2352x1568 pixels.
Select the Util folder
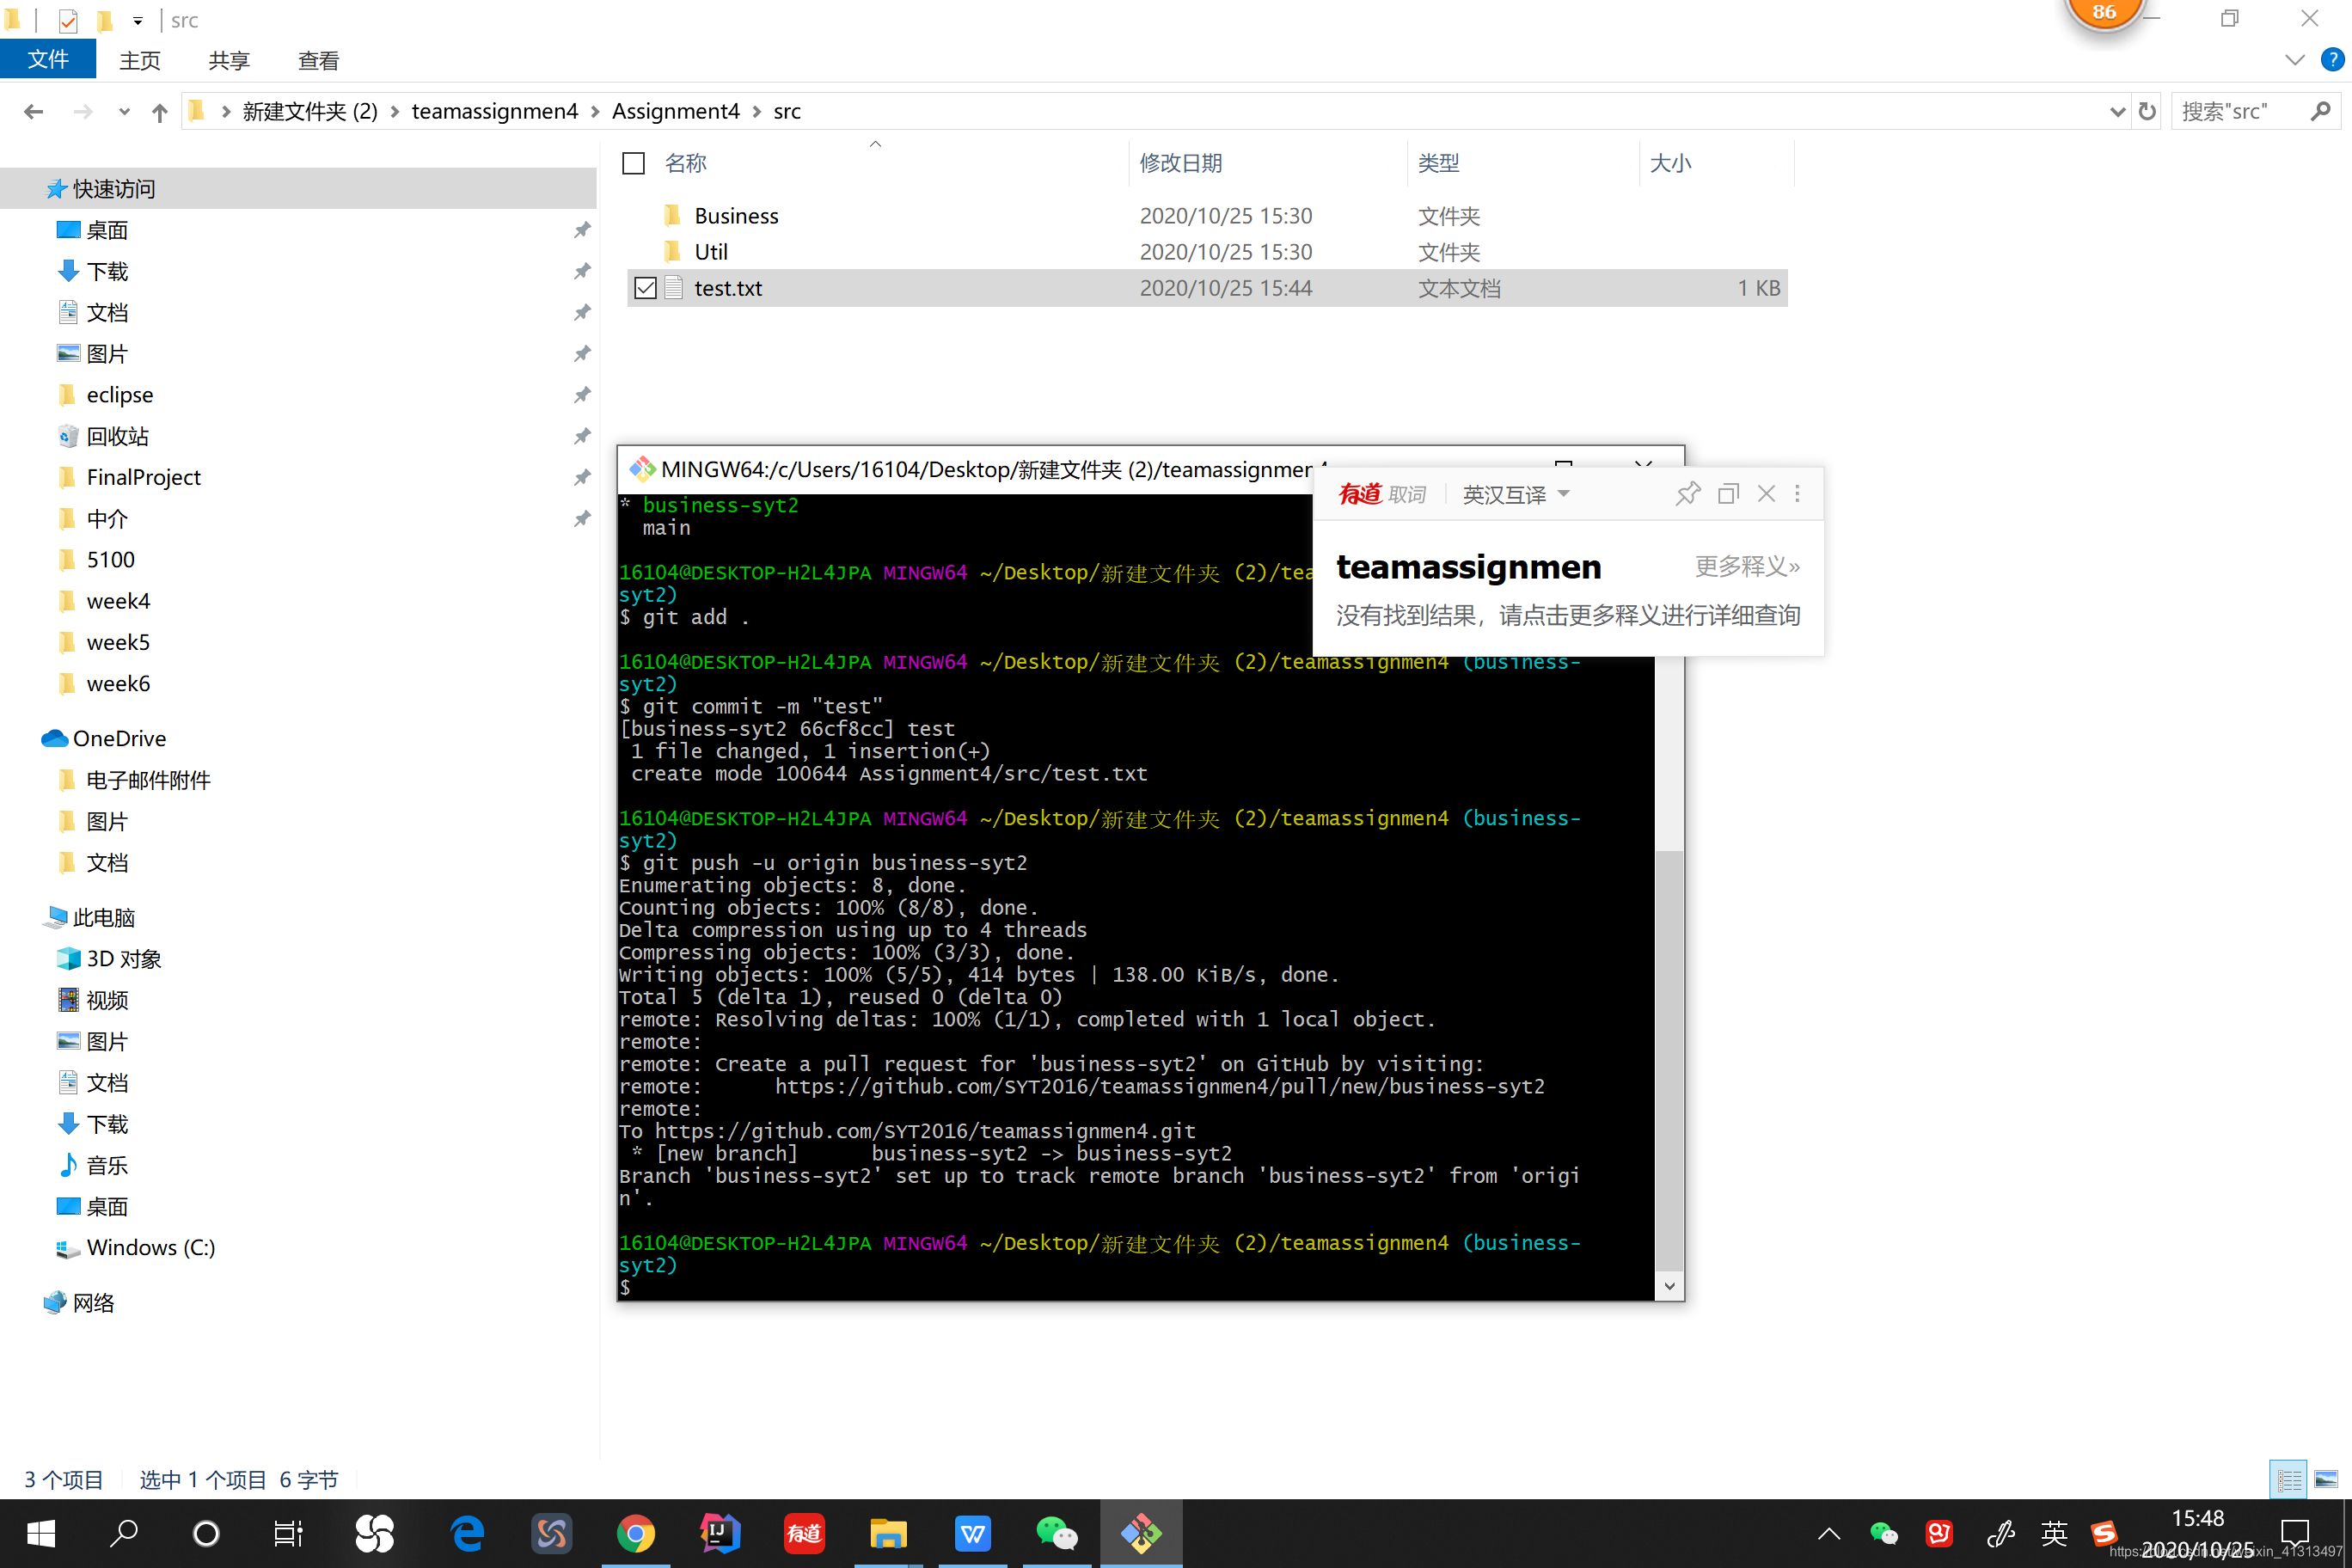click(x=711, y=252)
